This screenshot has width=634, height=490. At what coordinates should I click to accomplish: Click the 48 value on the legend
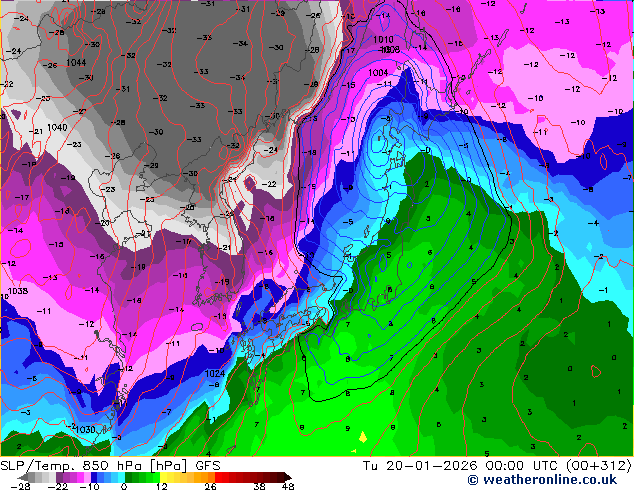point(288,486)
